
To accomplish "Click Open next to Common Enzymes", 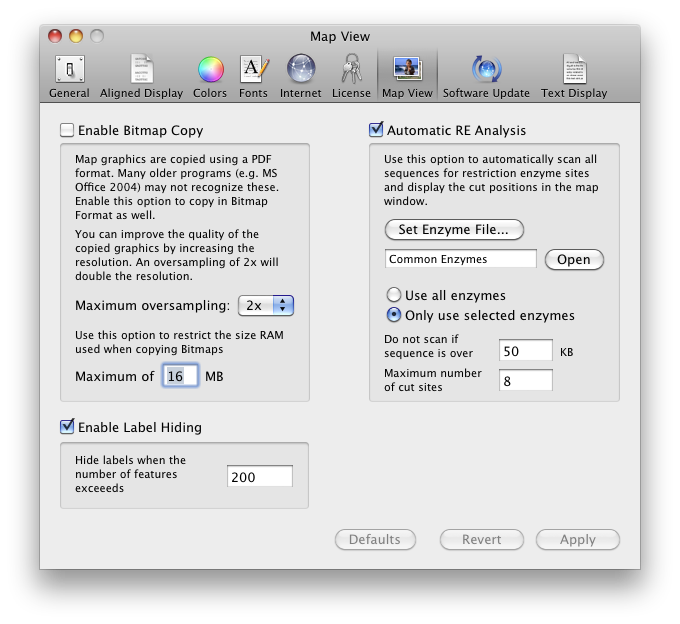I will pyautogui.click(x=573, y=259).
